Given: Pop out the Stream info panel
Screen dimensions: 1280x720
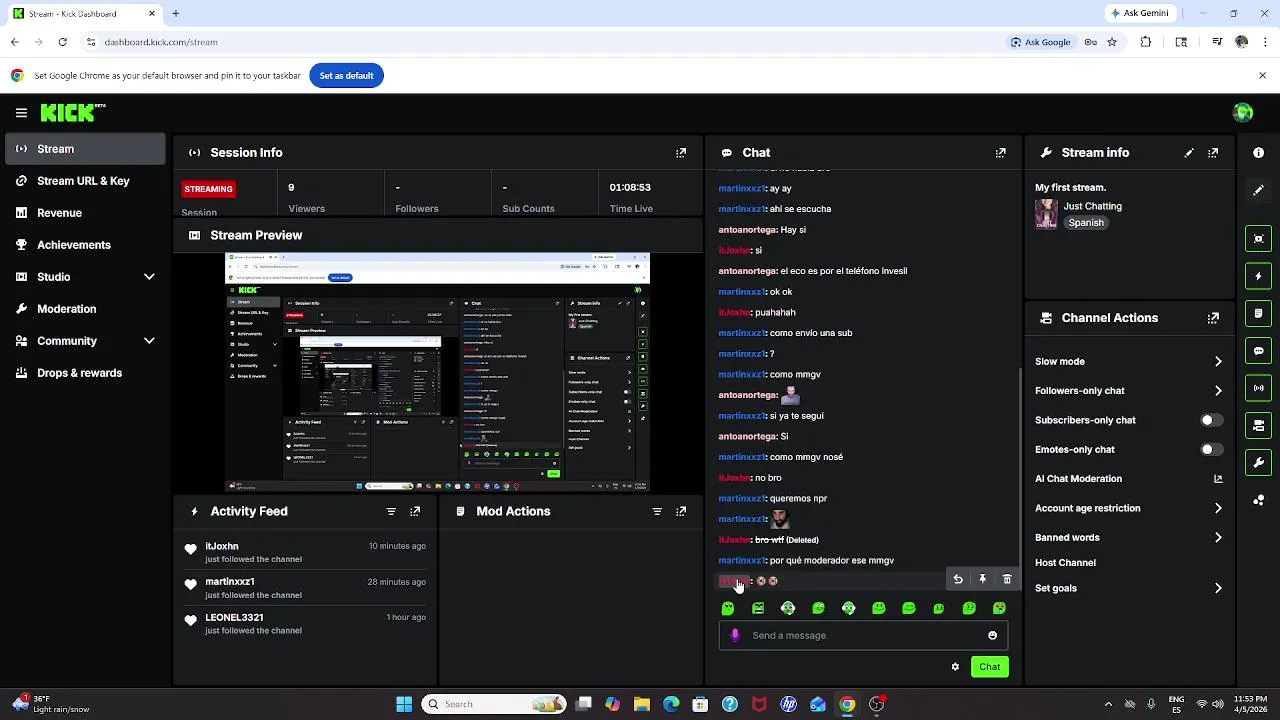Looking at the screenshot, I should [1213, 153].
